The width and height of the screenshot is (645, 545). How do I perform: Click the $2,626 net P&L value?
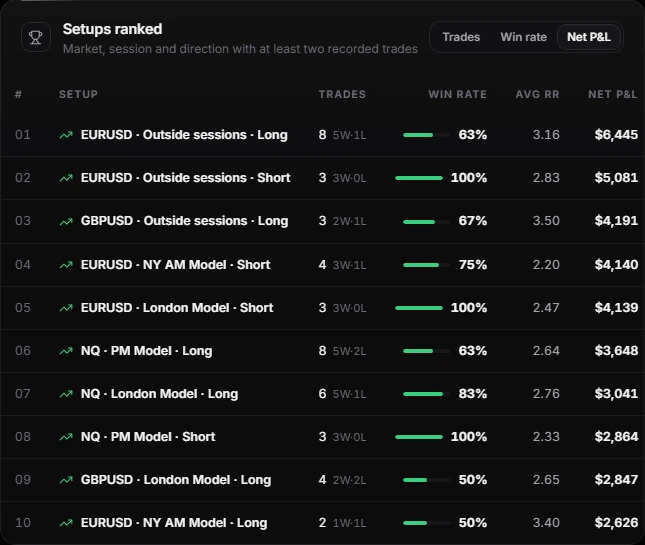click(x=616, y=523)
